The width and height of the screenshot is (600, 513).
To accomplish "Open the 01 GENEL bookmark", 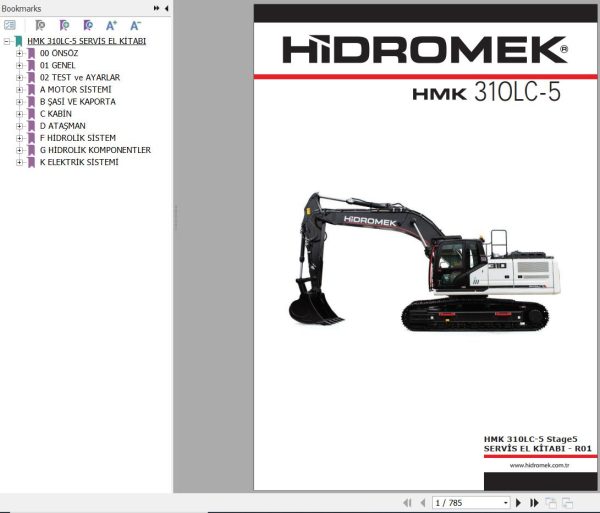I will (57, 65).
